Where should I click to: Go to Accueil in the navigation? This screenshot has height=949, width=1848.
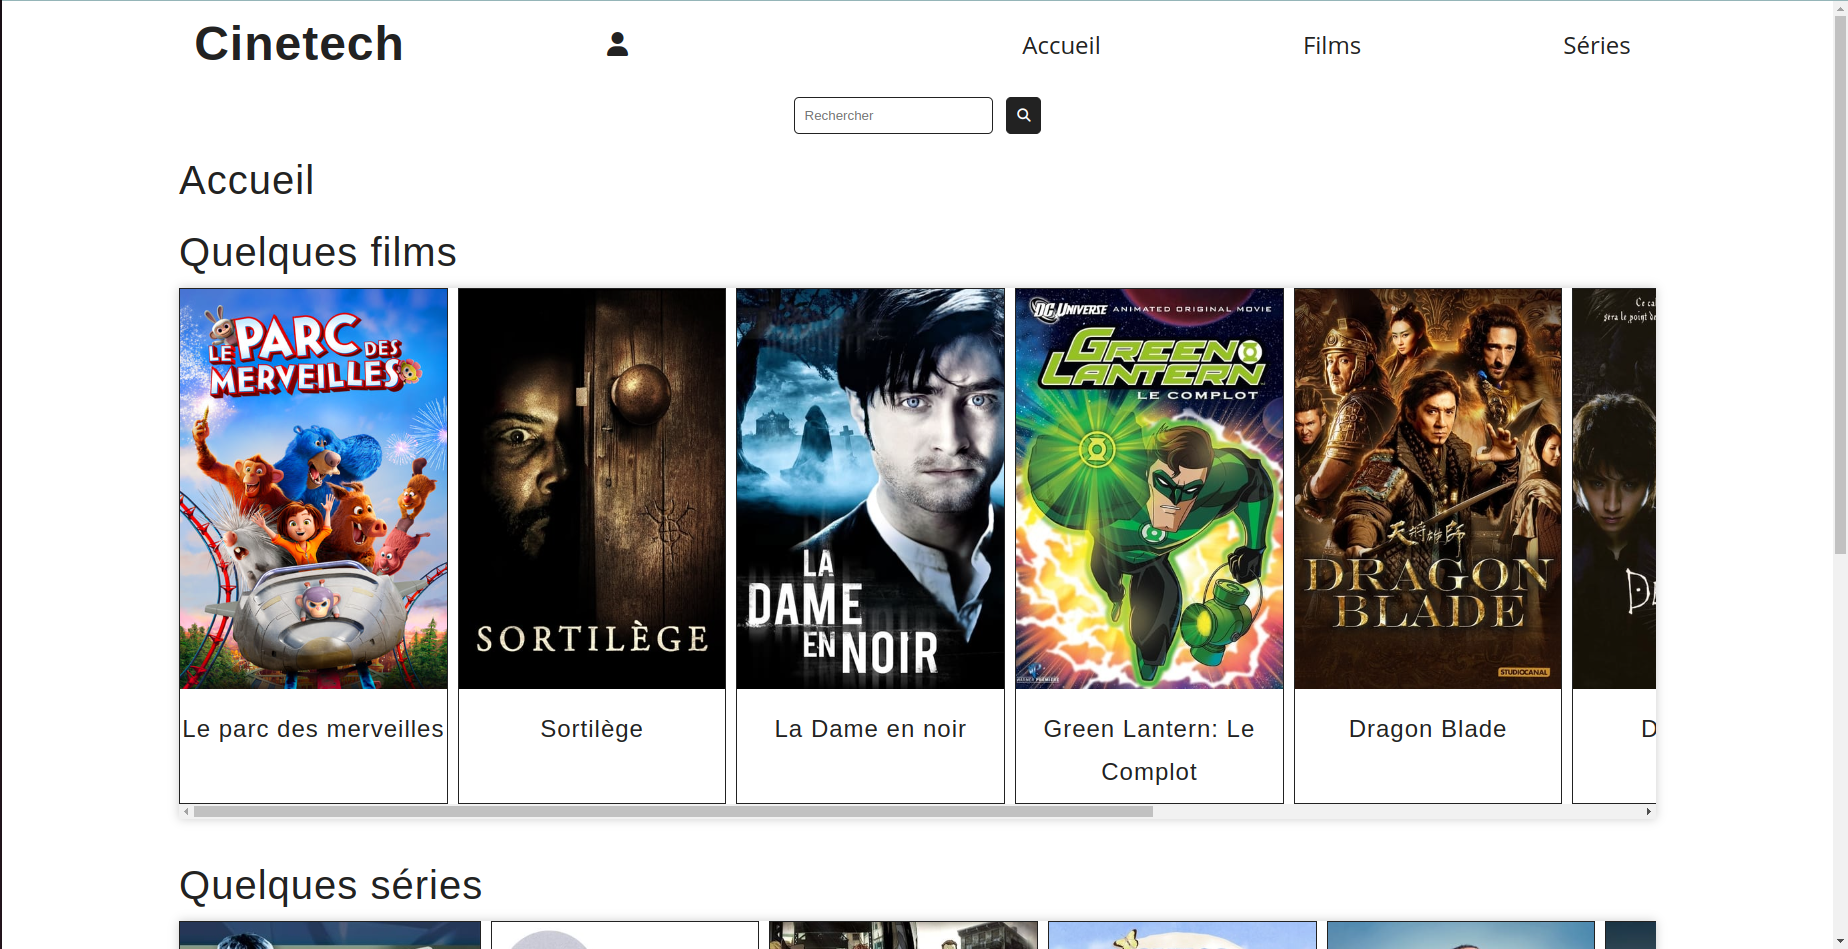(1061, 46)
